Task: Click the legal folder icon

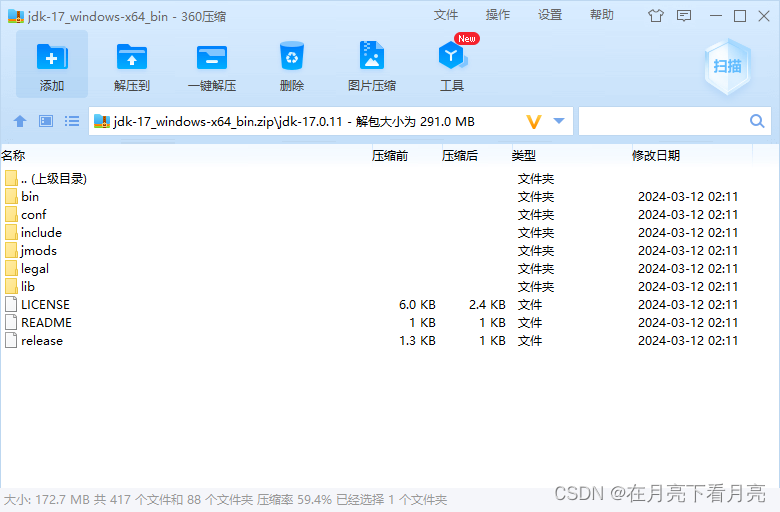Action: pyautogui.click(x=11, y=268)
